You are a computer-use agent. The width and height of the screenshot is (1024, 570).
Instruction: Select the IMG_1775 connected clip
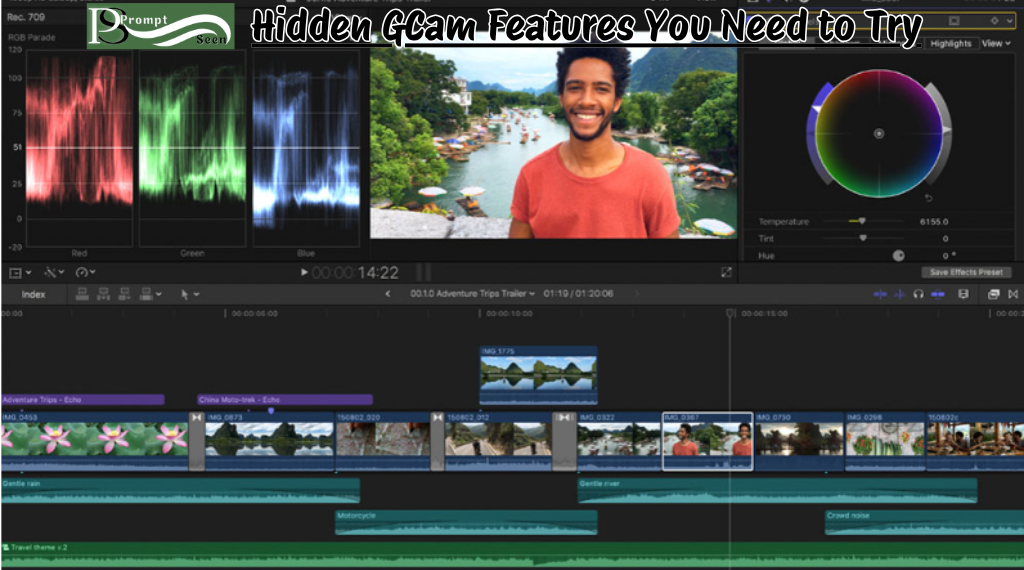pos(538,375)
